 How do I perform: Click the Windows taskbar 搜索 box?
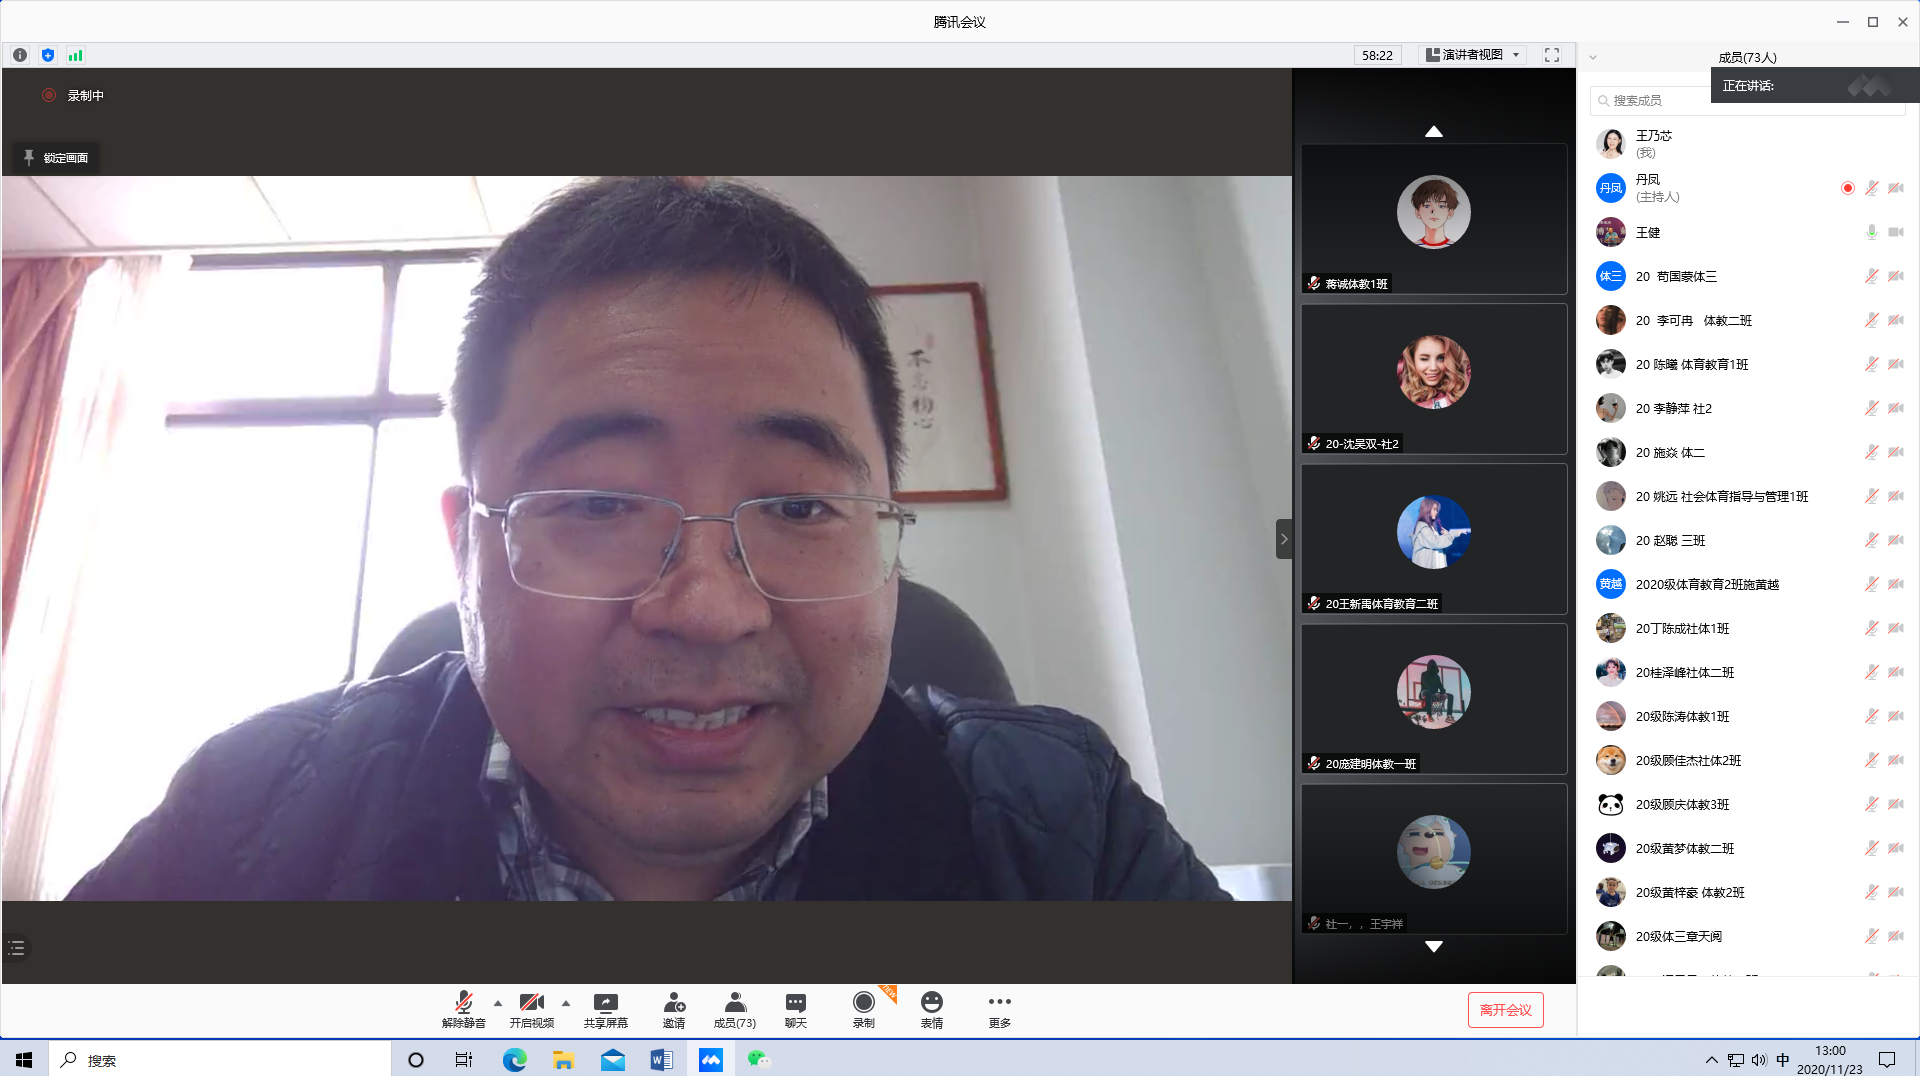coord(220,1060)
